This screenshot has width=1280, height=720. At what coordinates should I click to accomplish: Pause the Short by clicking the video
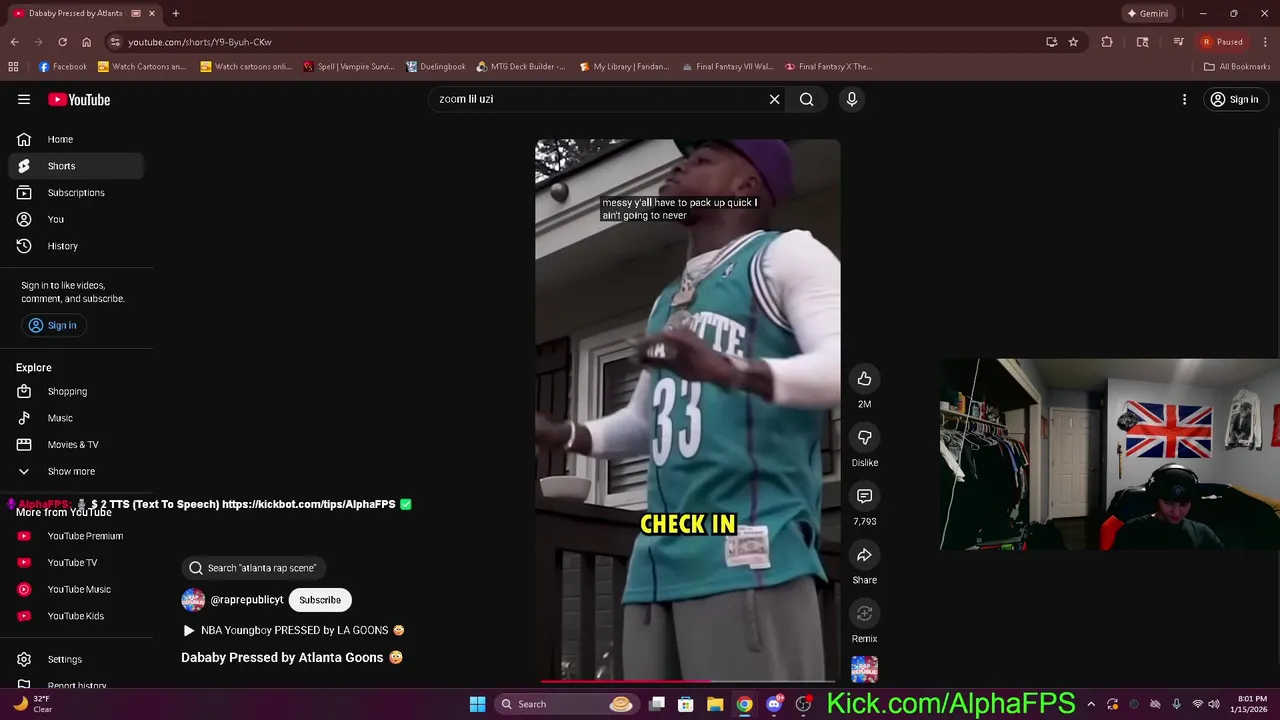pos(688,410)
